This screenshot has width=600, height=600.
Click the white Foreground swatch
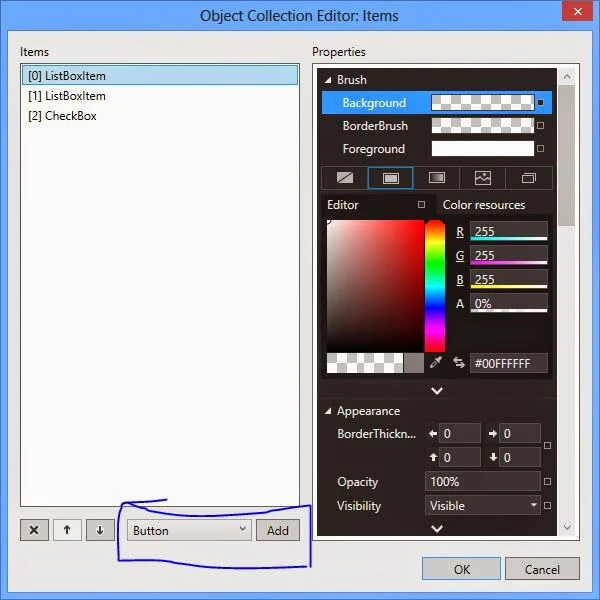[483, 148]
